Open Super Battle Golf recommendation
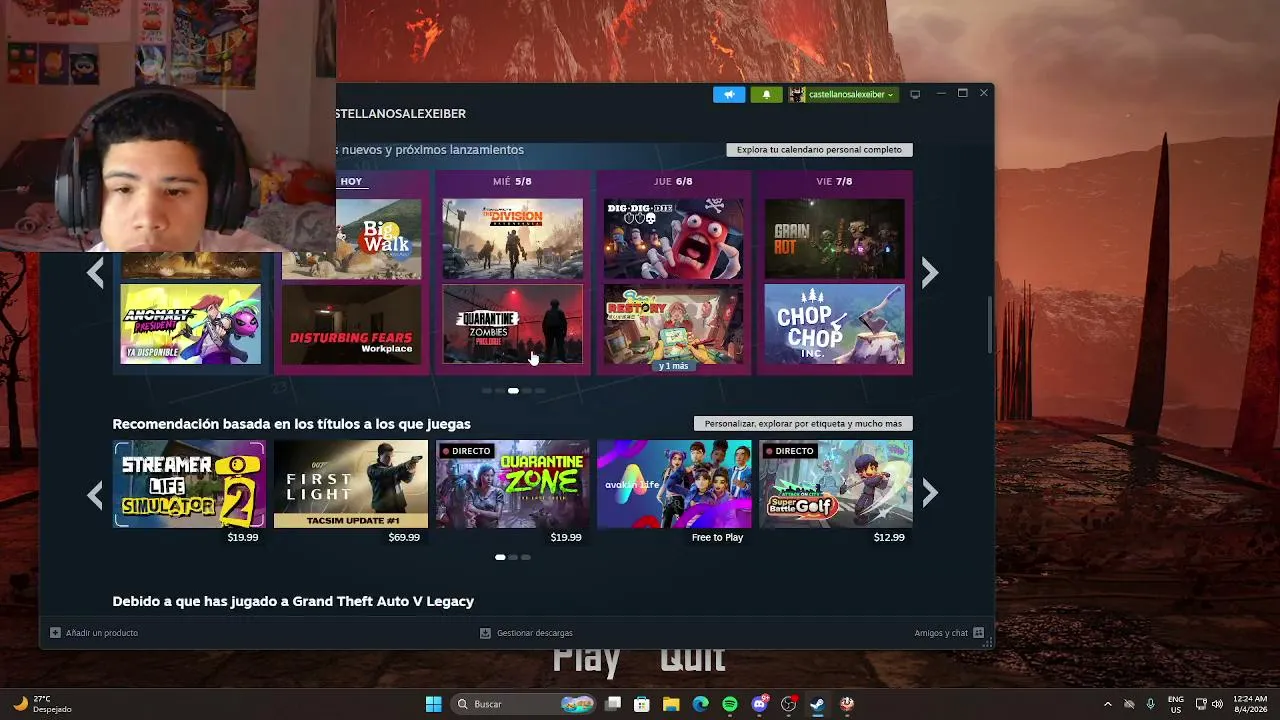1280x720 pixels. pos(836,484)
